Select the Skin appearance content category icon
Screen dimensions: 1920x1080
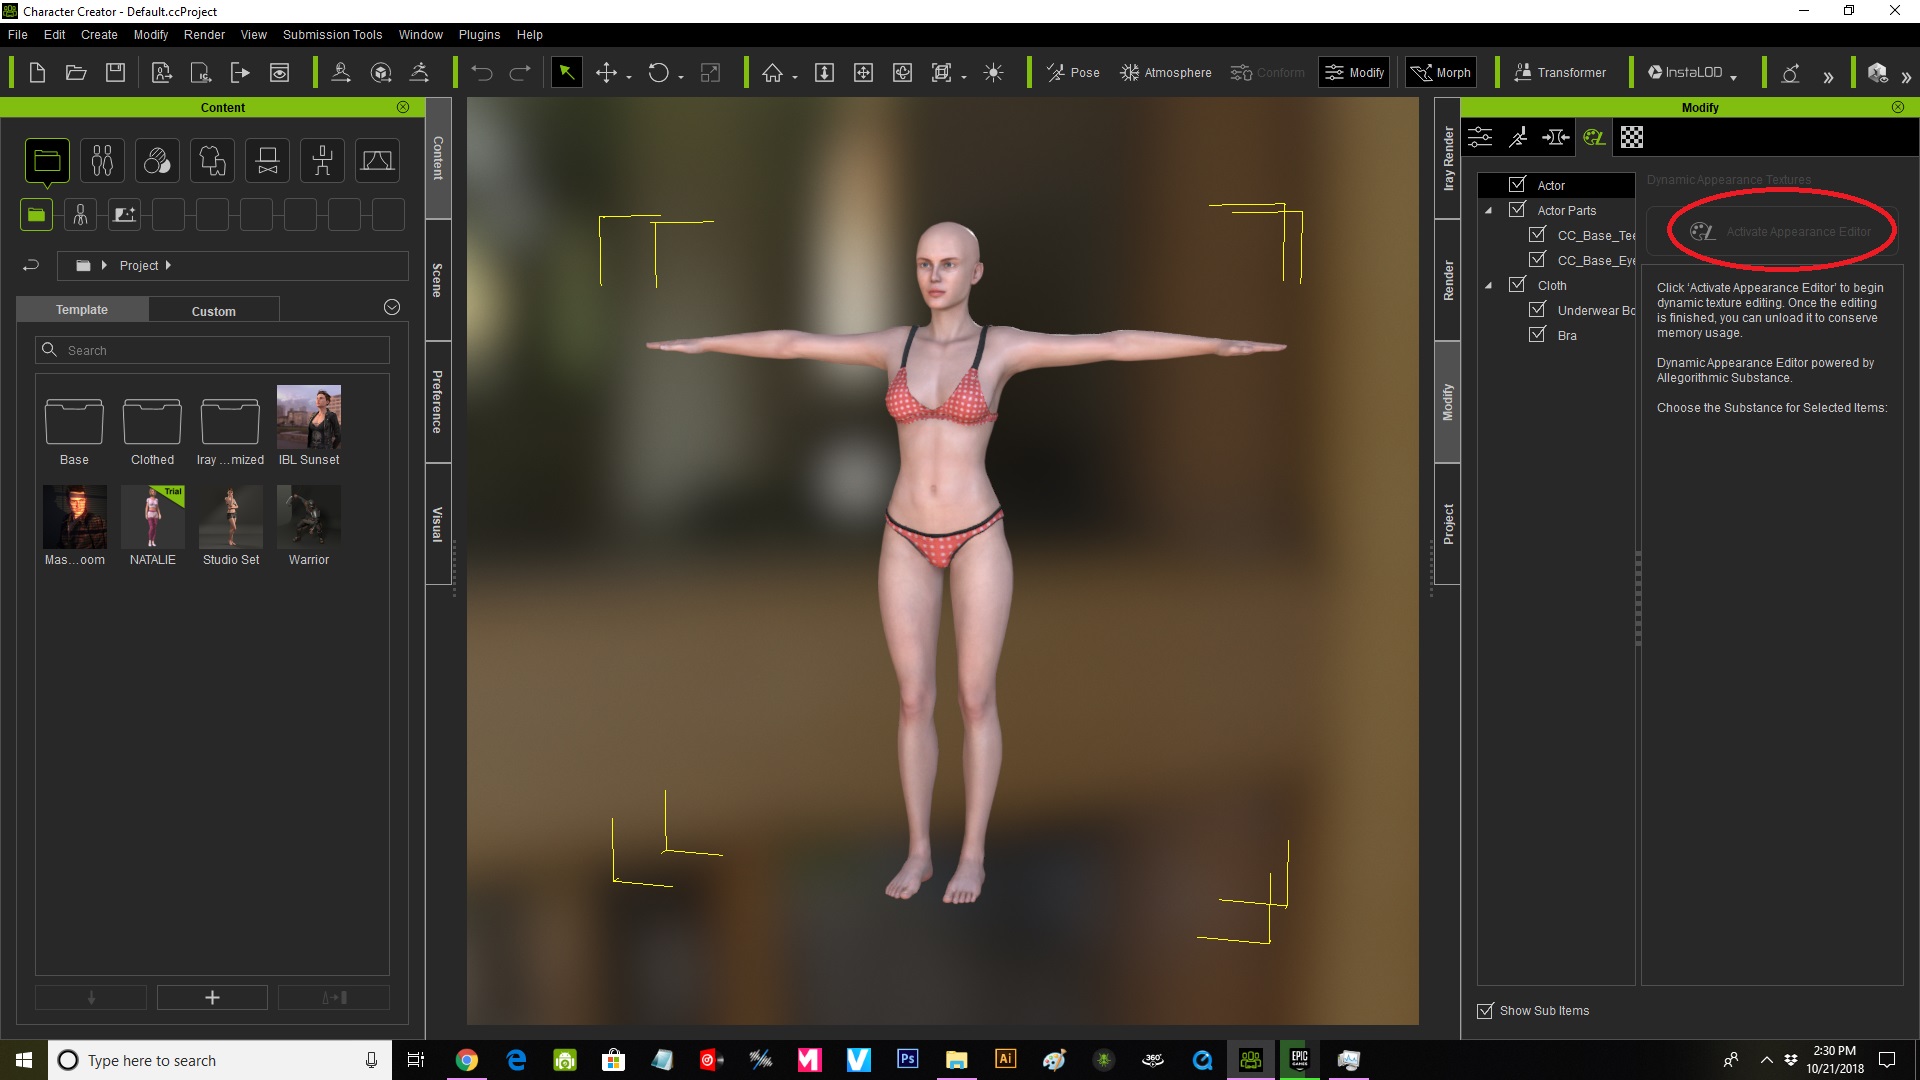pyautogui.click(x=157, y=161)
